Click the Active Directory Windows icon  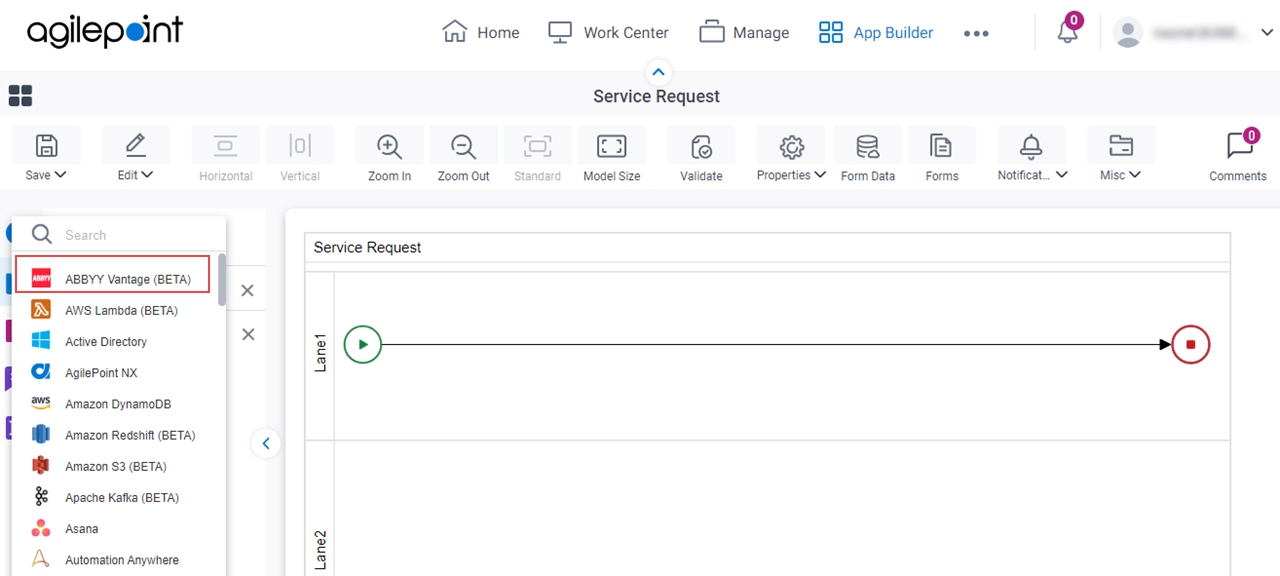point(41,341)
